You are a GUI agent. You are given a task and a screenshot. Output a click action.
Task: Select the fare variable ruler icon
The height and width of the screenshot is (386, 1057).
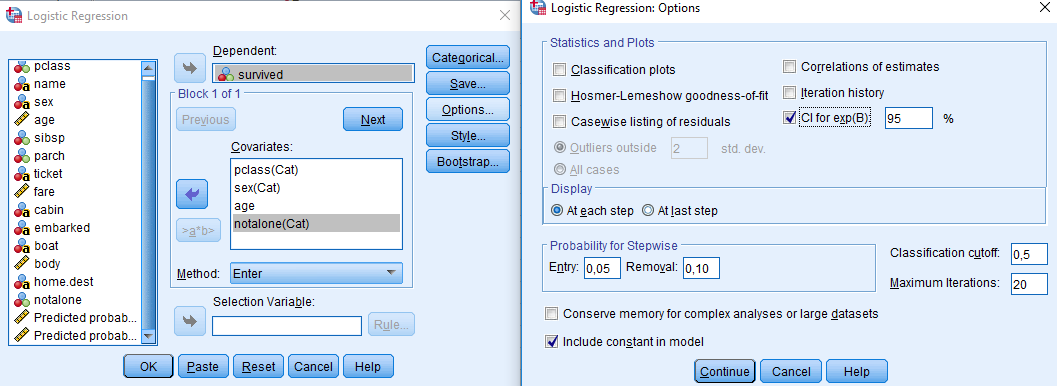[23, 191]
